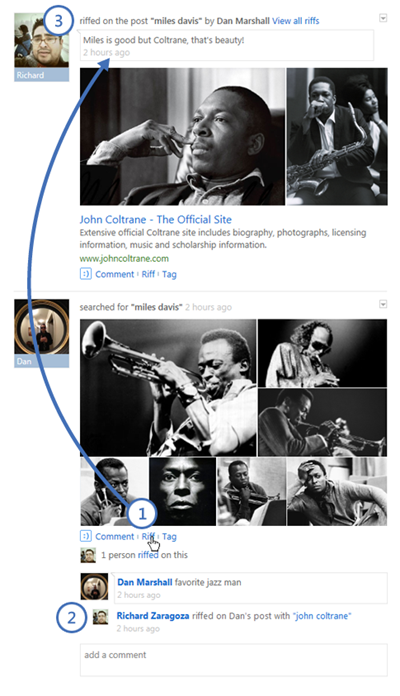
Task: Expand options dropdown arrow on Dan's post
Action: pyautogui.click(x=383, y=304)
